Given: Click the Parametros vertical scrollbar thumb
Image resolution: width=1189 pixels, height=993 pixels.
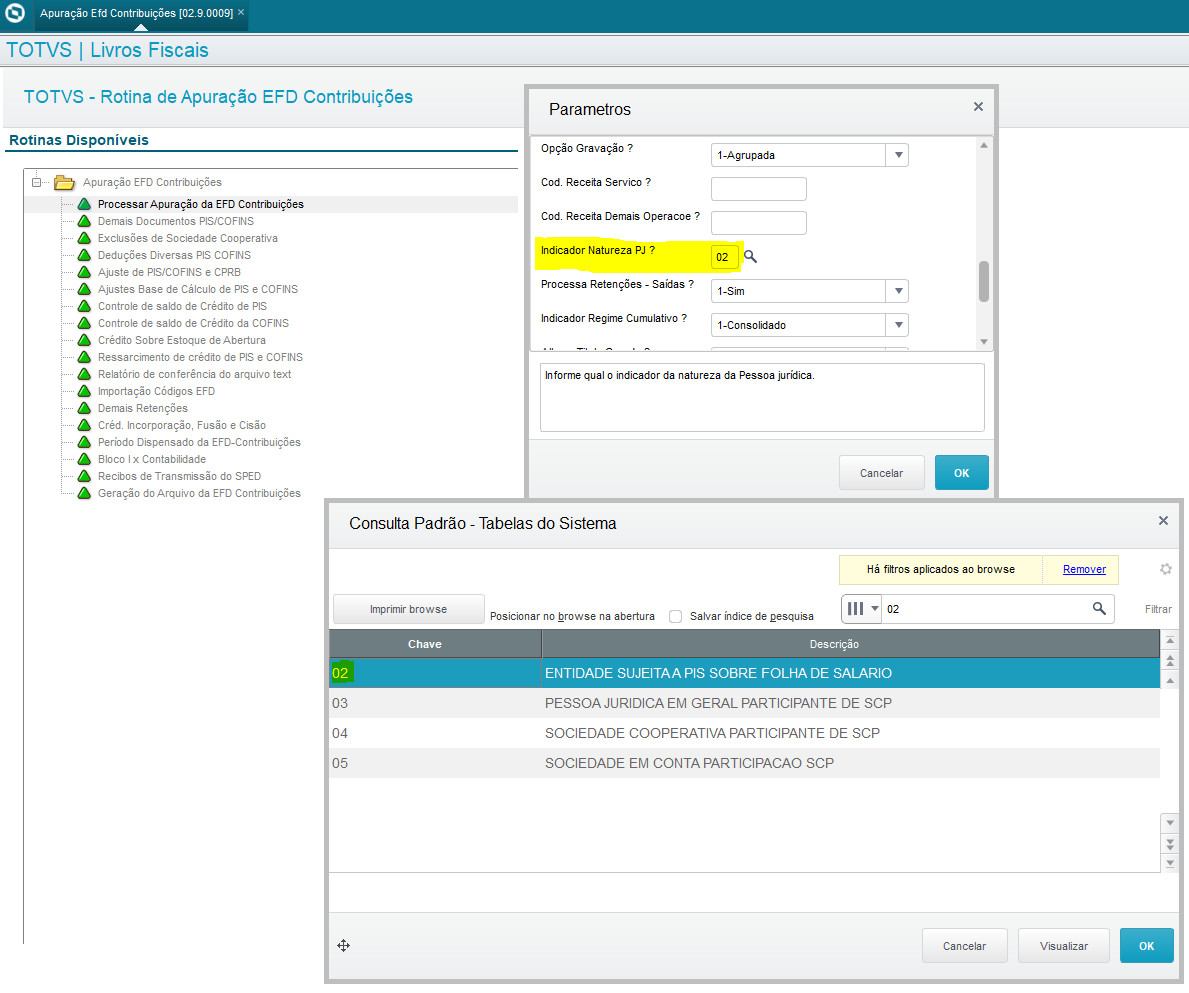Looking at the screenshot, I should (x=984, y=281).
